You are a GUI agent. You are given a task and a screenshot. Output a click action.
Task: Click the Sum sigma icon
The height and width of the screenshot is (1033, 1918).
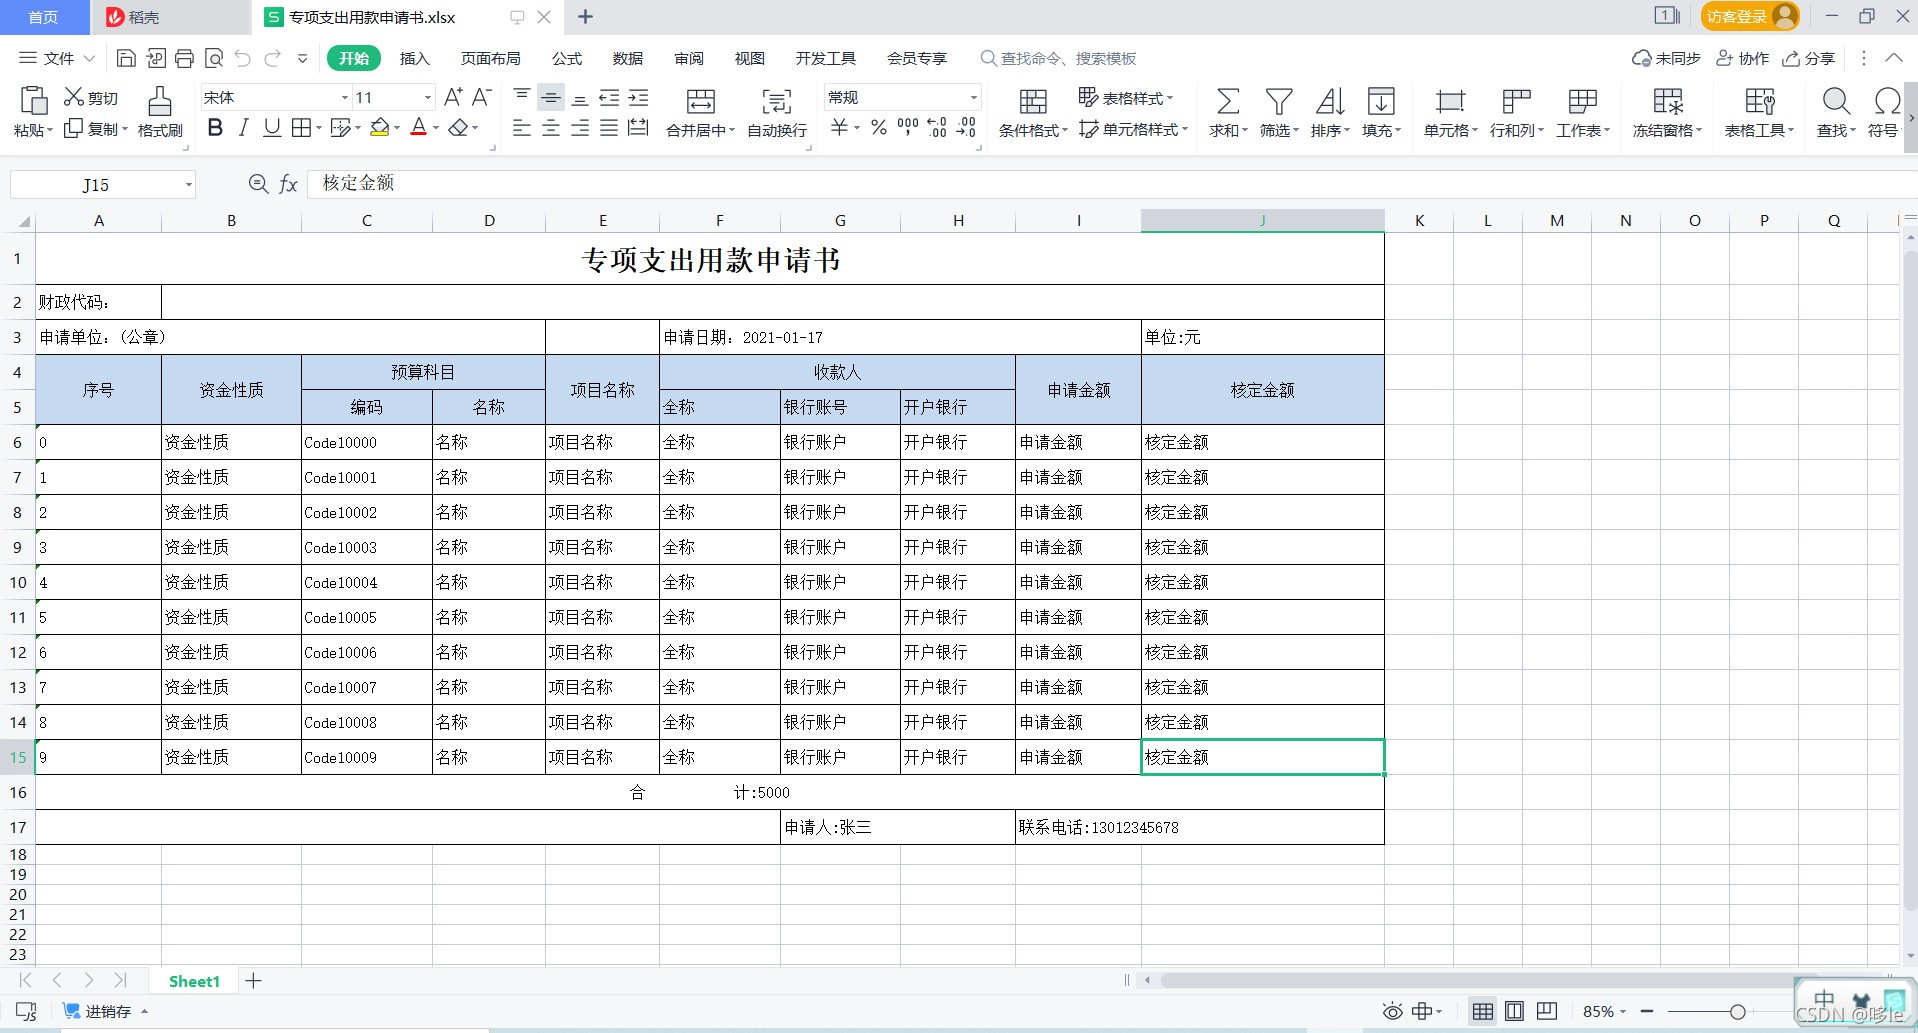(1228, 101)
